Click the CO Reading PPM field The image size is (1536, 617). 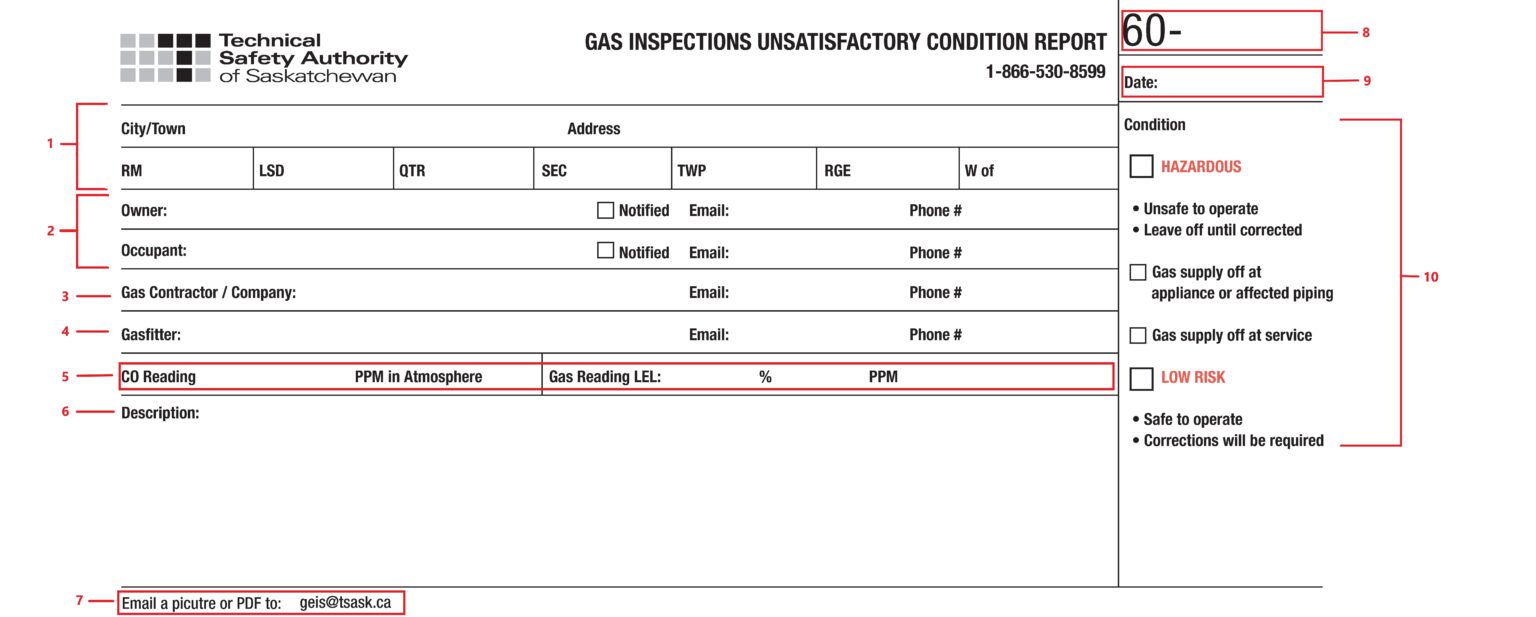point(273,377)
